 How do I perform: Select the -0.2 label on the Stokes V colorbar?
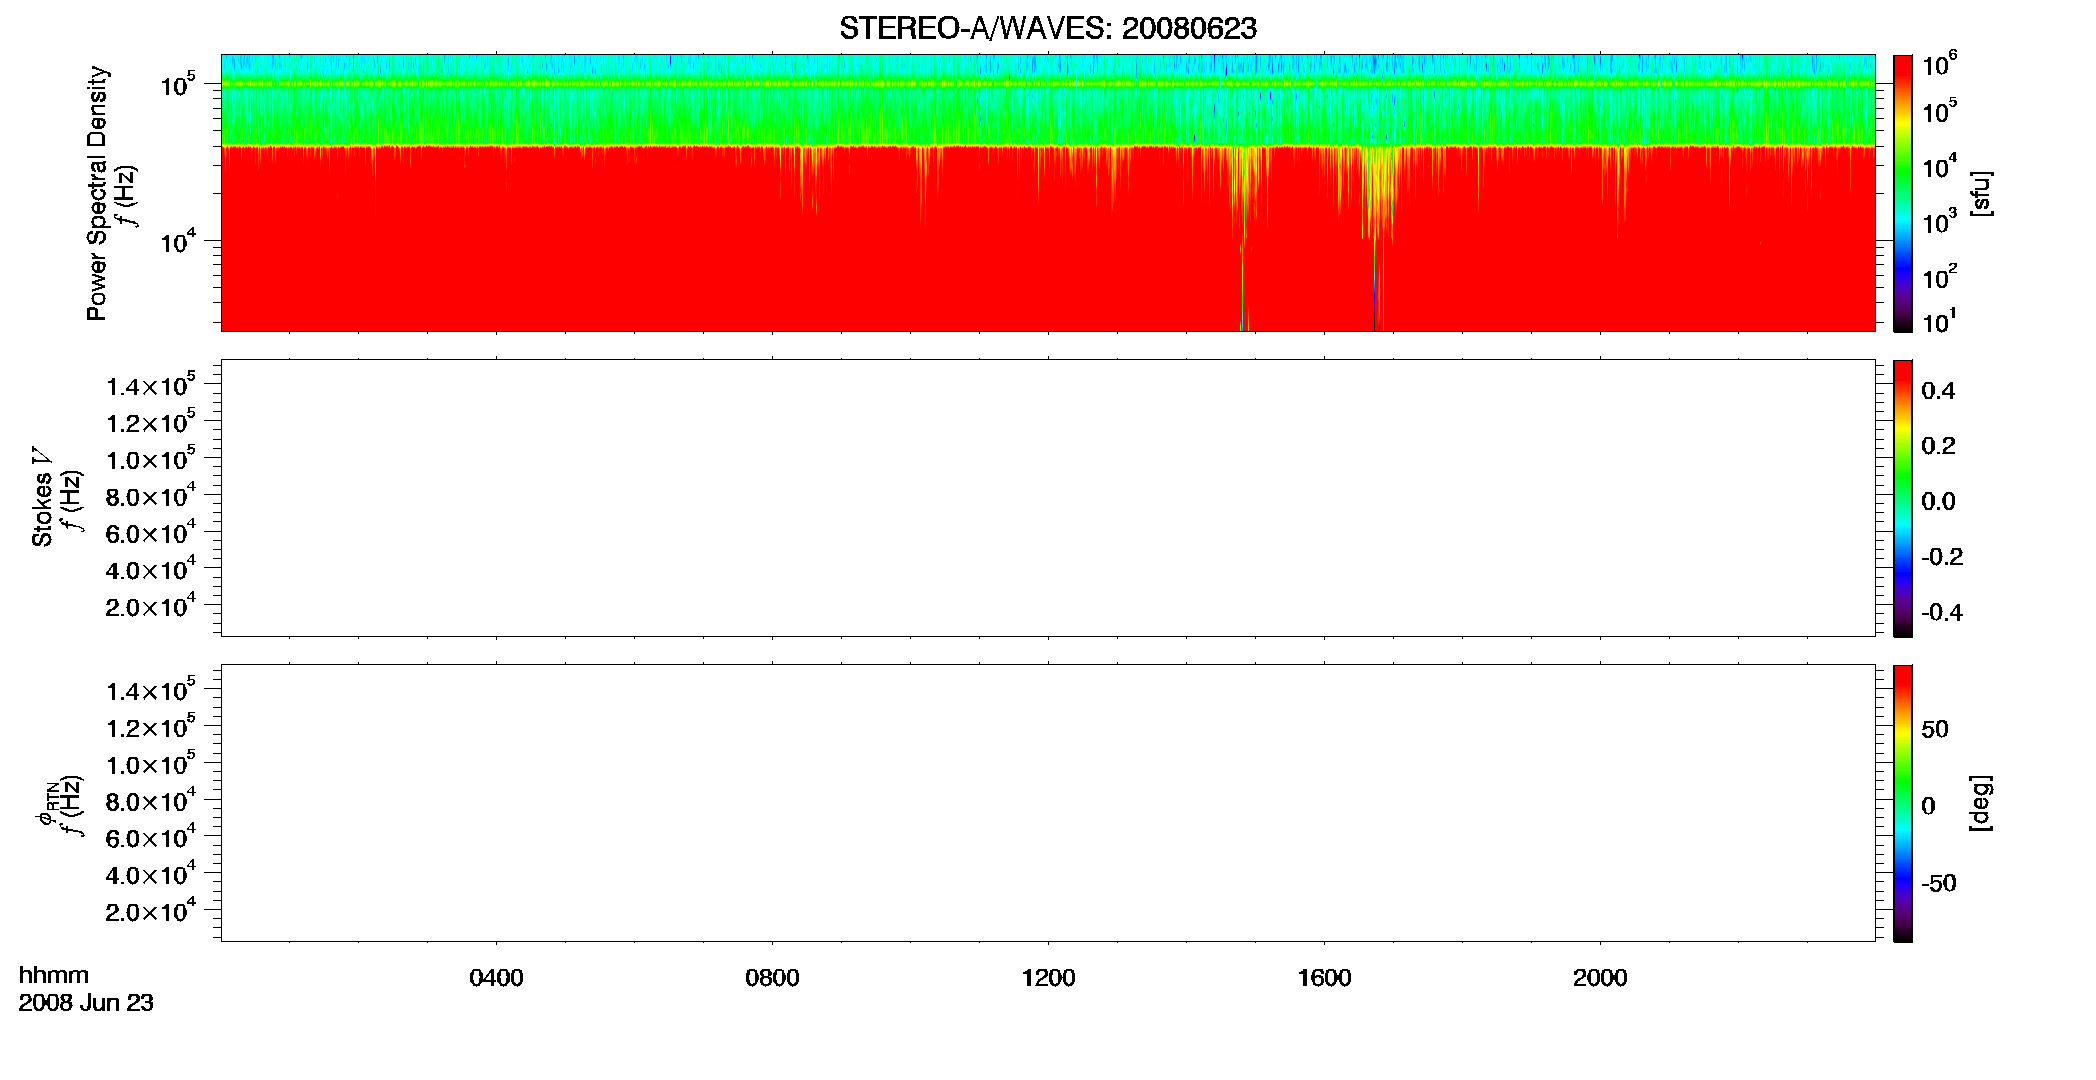pyautogui.click(x=1942, y=557)
